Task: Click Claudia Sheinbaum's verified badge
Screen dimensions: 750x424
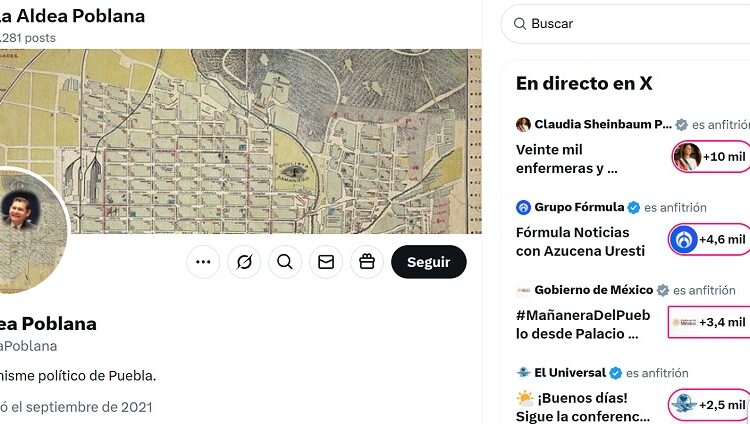Action: pos(681,125)
